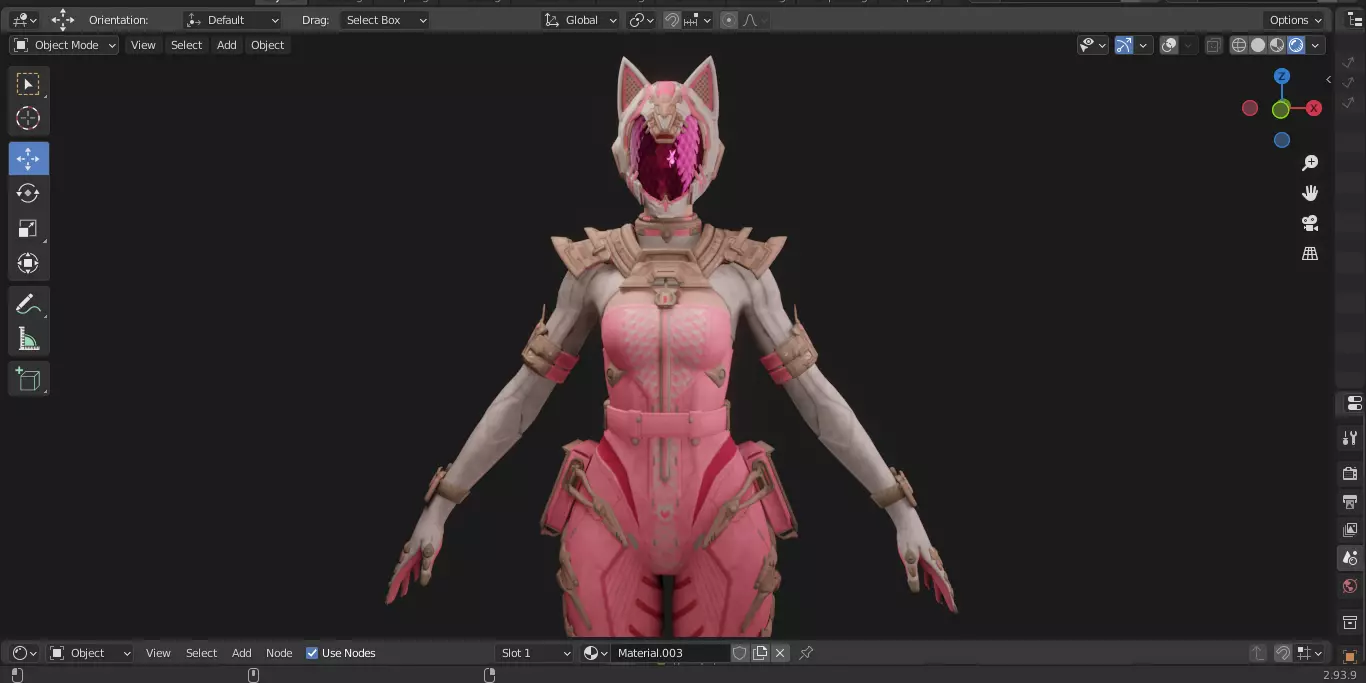Open the Orientation Default dropdown
The height and width of the screenshot is (683, 1366).
(233, 20)
